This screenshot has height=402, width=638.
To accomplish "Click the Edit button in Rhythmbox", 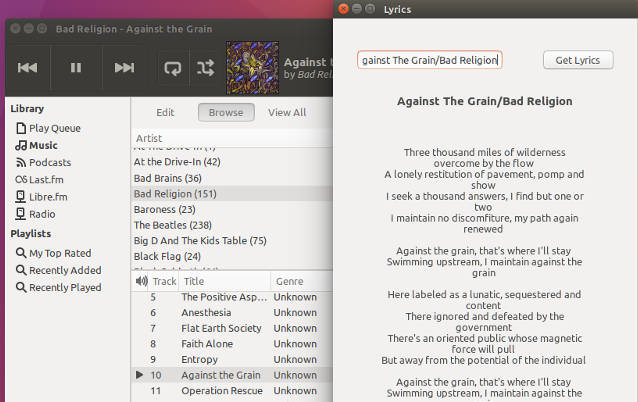I will 165,113.
